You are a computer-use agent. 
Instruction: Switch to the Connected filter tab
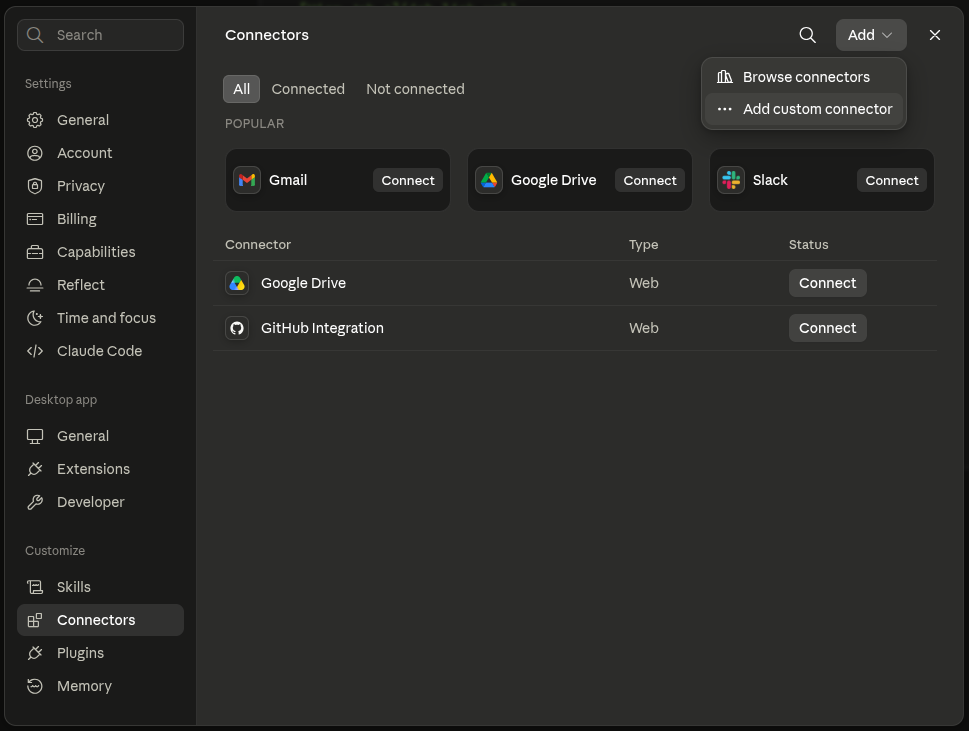[x=308, y=89]
